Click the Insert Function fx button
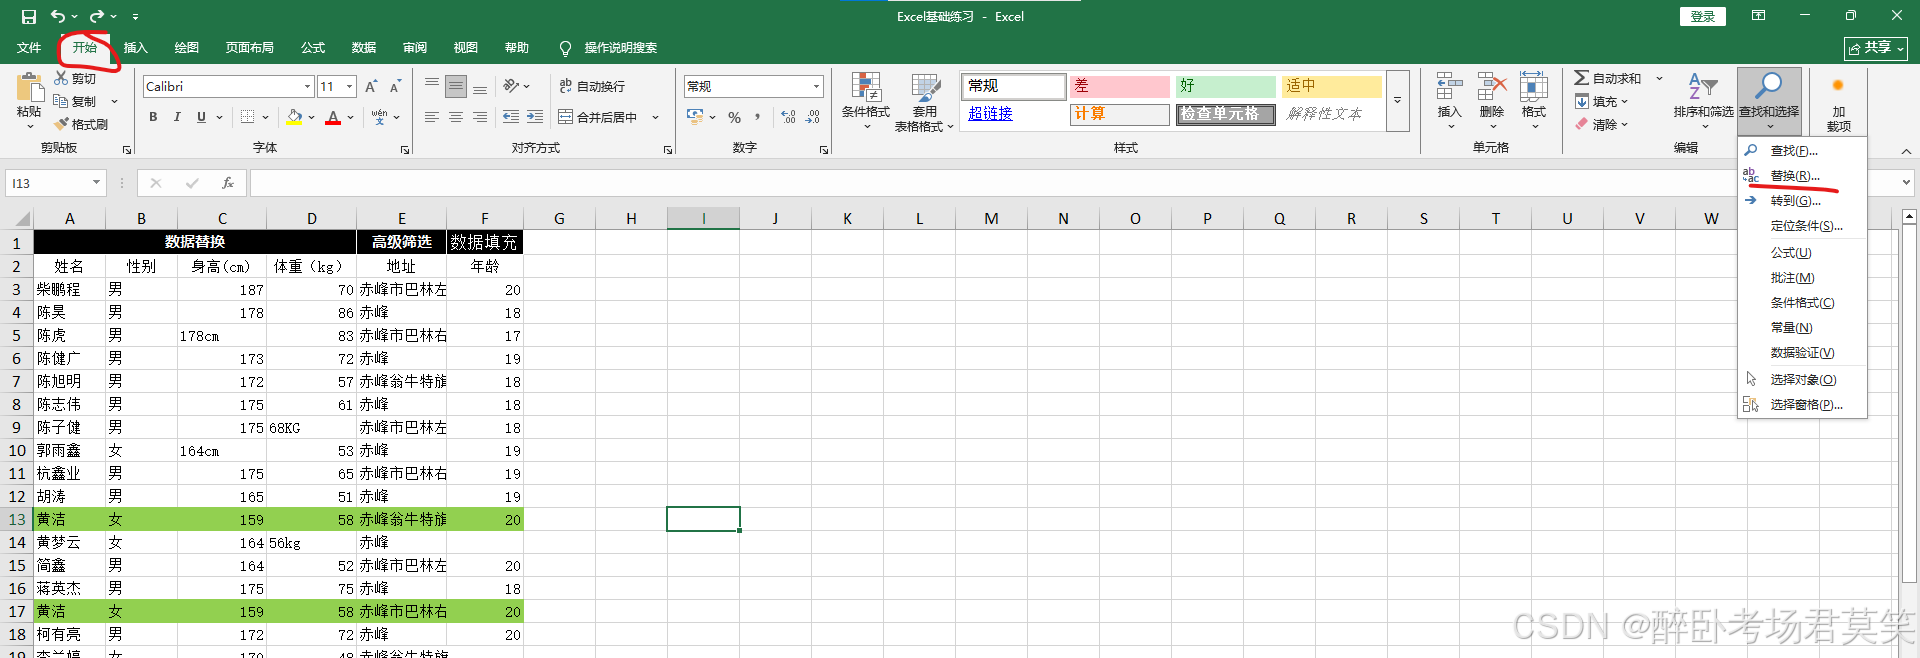1920x658 pixels. (x=228, y=183)
